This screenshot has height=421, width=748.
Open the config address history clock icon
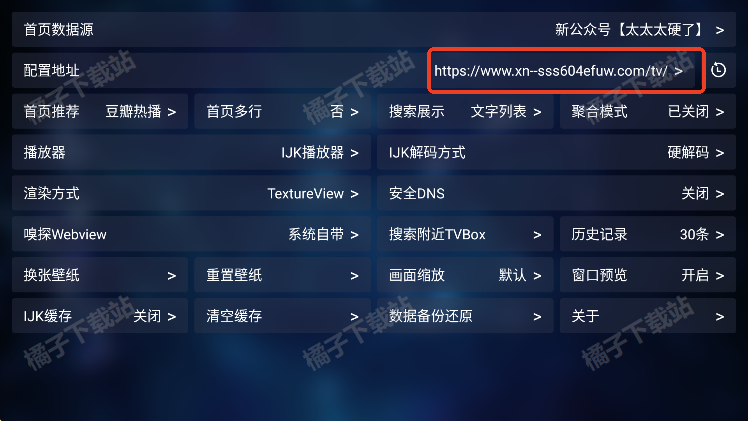(718, 70)
